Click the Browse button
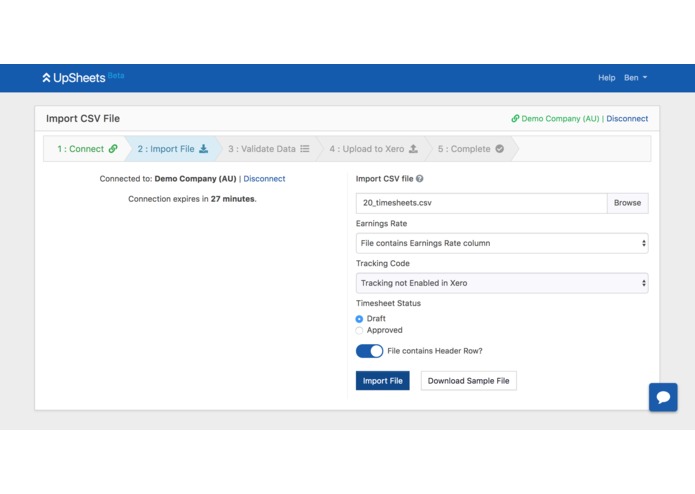Image resolution: width=695 pixels, height=494 pixels. click(627, 203)
